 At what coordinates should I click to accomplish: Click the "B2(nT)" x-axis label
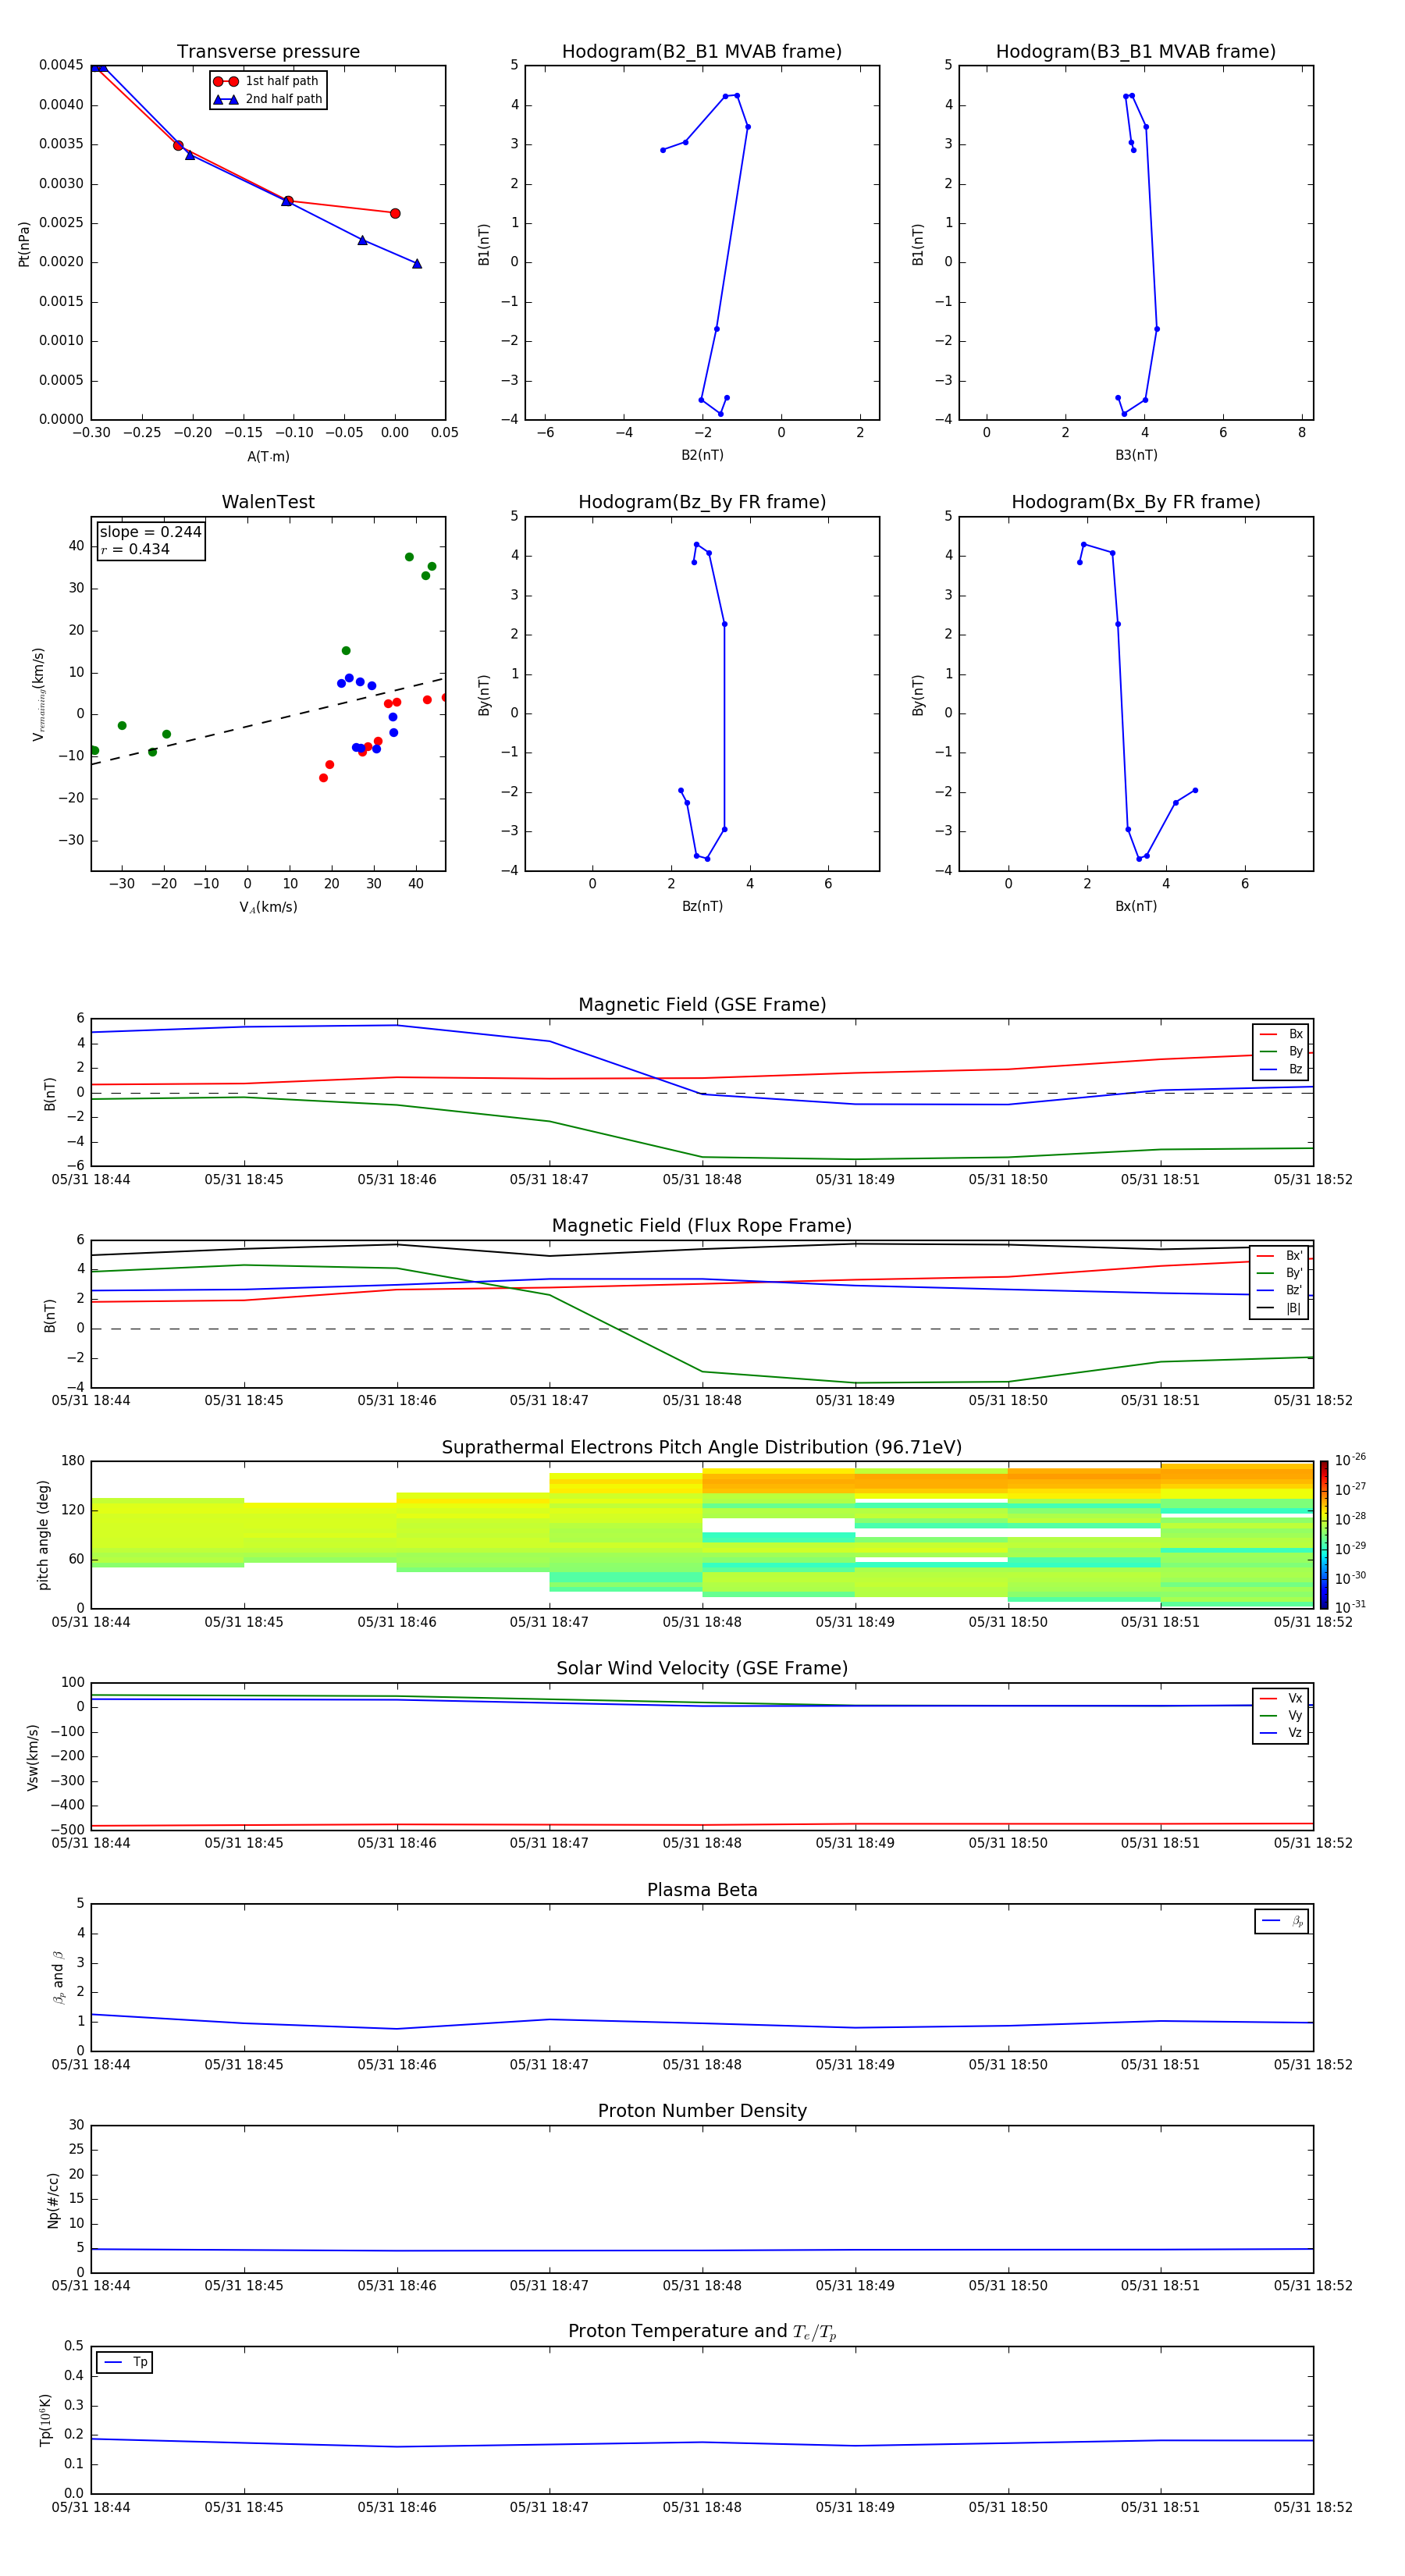702,456
